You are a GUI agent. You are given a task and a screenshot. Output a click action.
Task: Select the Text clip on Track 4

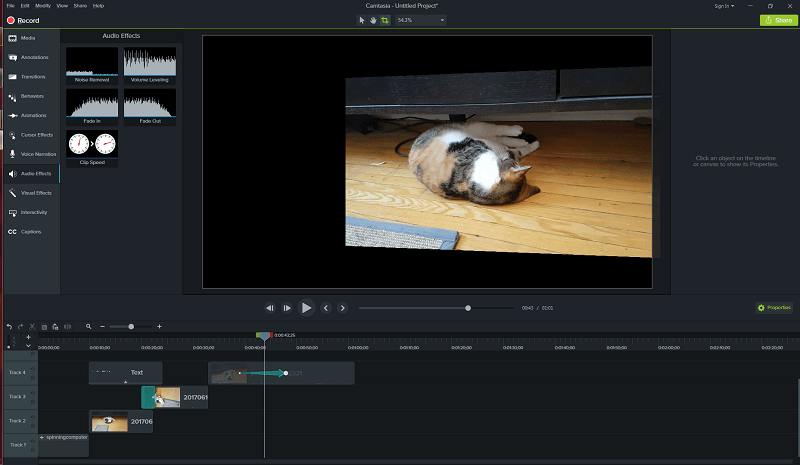[x=126, y=373]
